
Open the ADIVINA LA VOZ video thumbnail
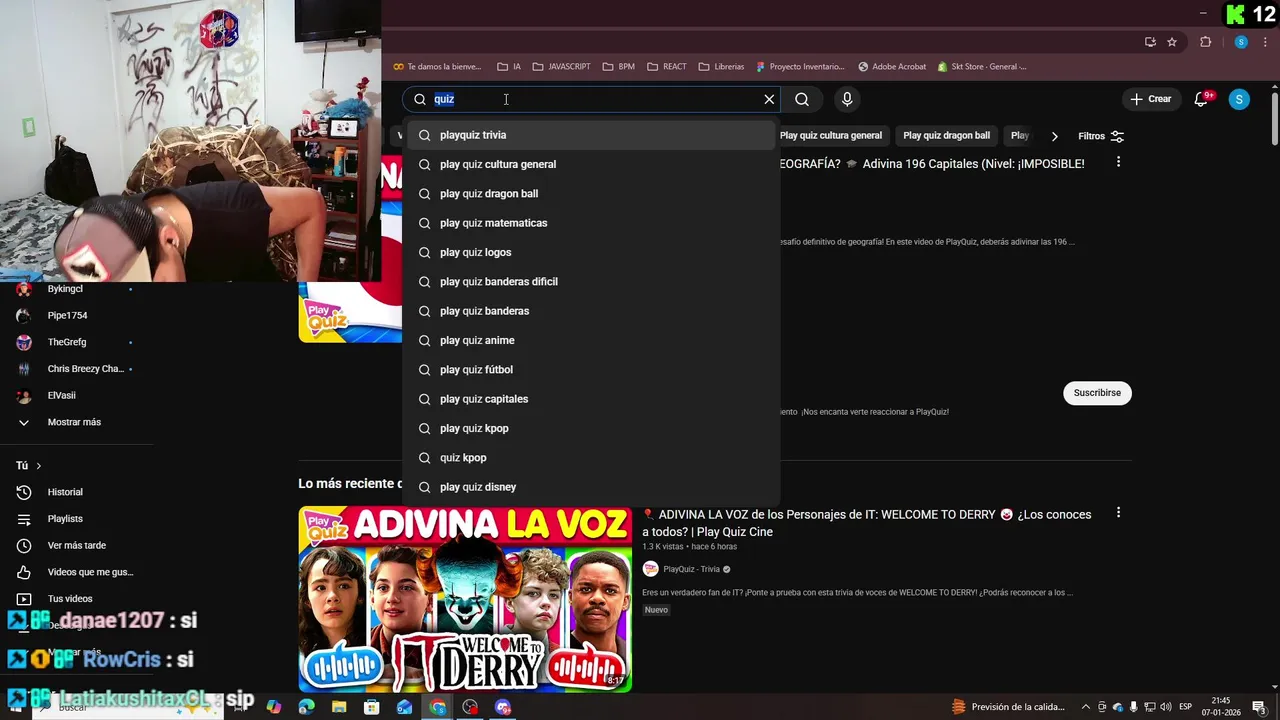pos(465,599)
